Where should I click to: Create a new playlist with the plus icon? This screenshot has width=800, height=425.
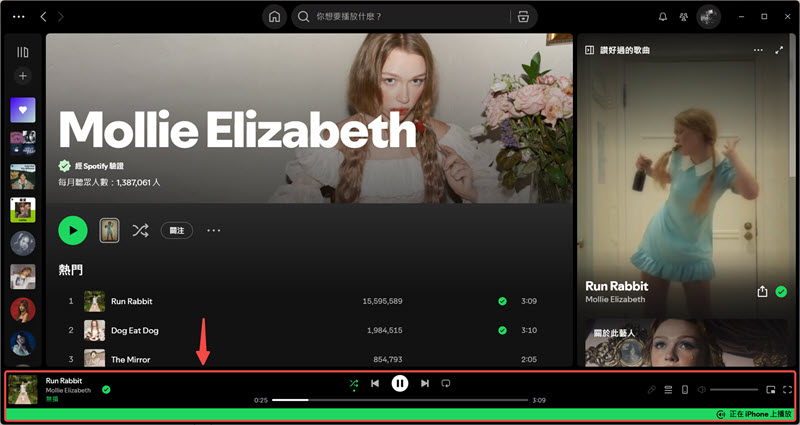(23, 76)
